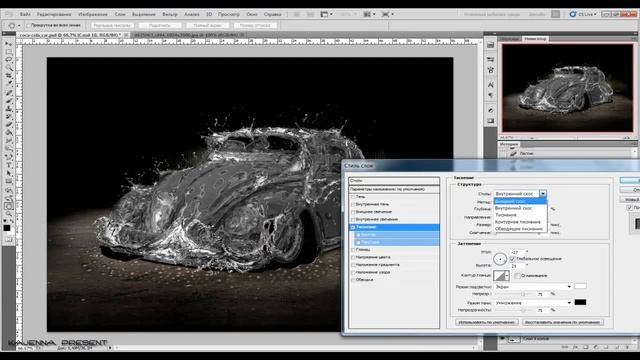Open the Режим подсветки dropdown
This screenshot has height=360, width=640.
[x=533, y=287]
